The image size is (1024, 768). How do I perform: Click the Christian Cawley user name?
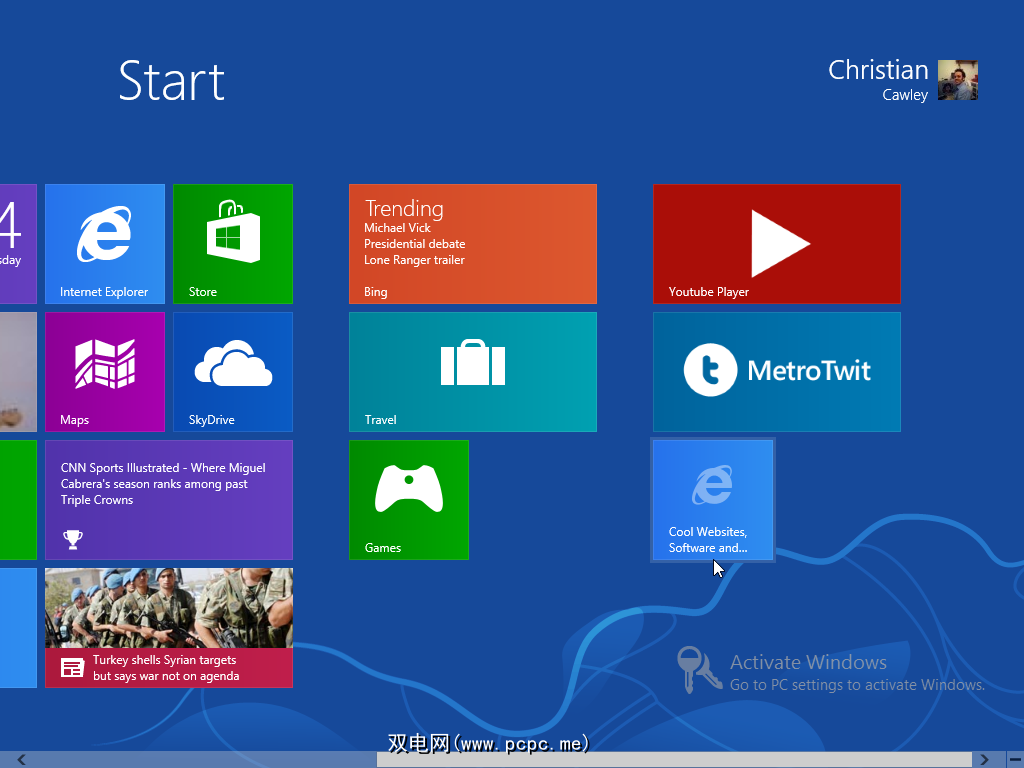tap(878, 80)
